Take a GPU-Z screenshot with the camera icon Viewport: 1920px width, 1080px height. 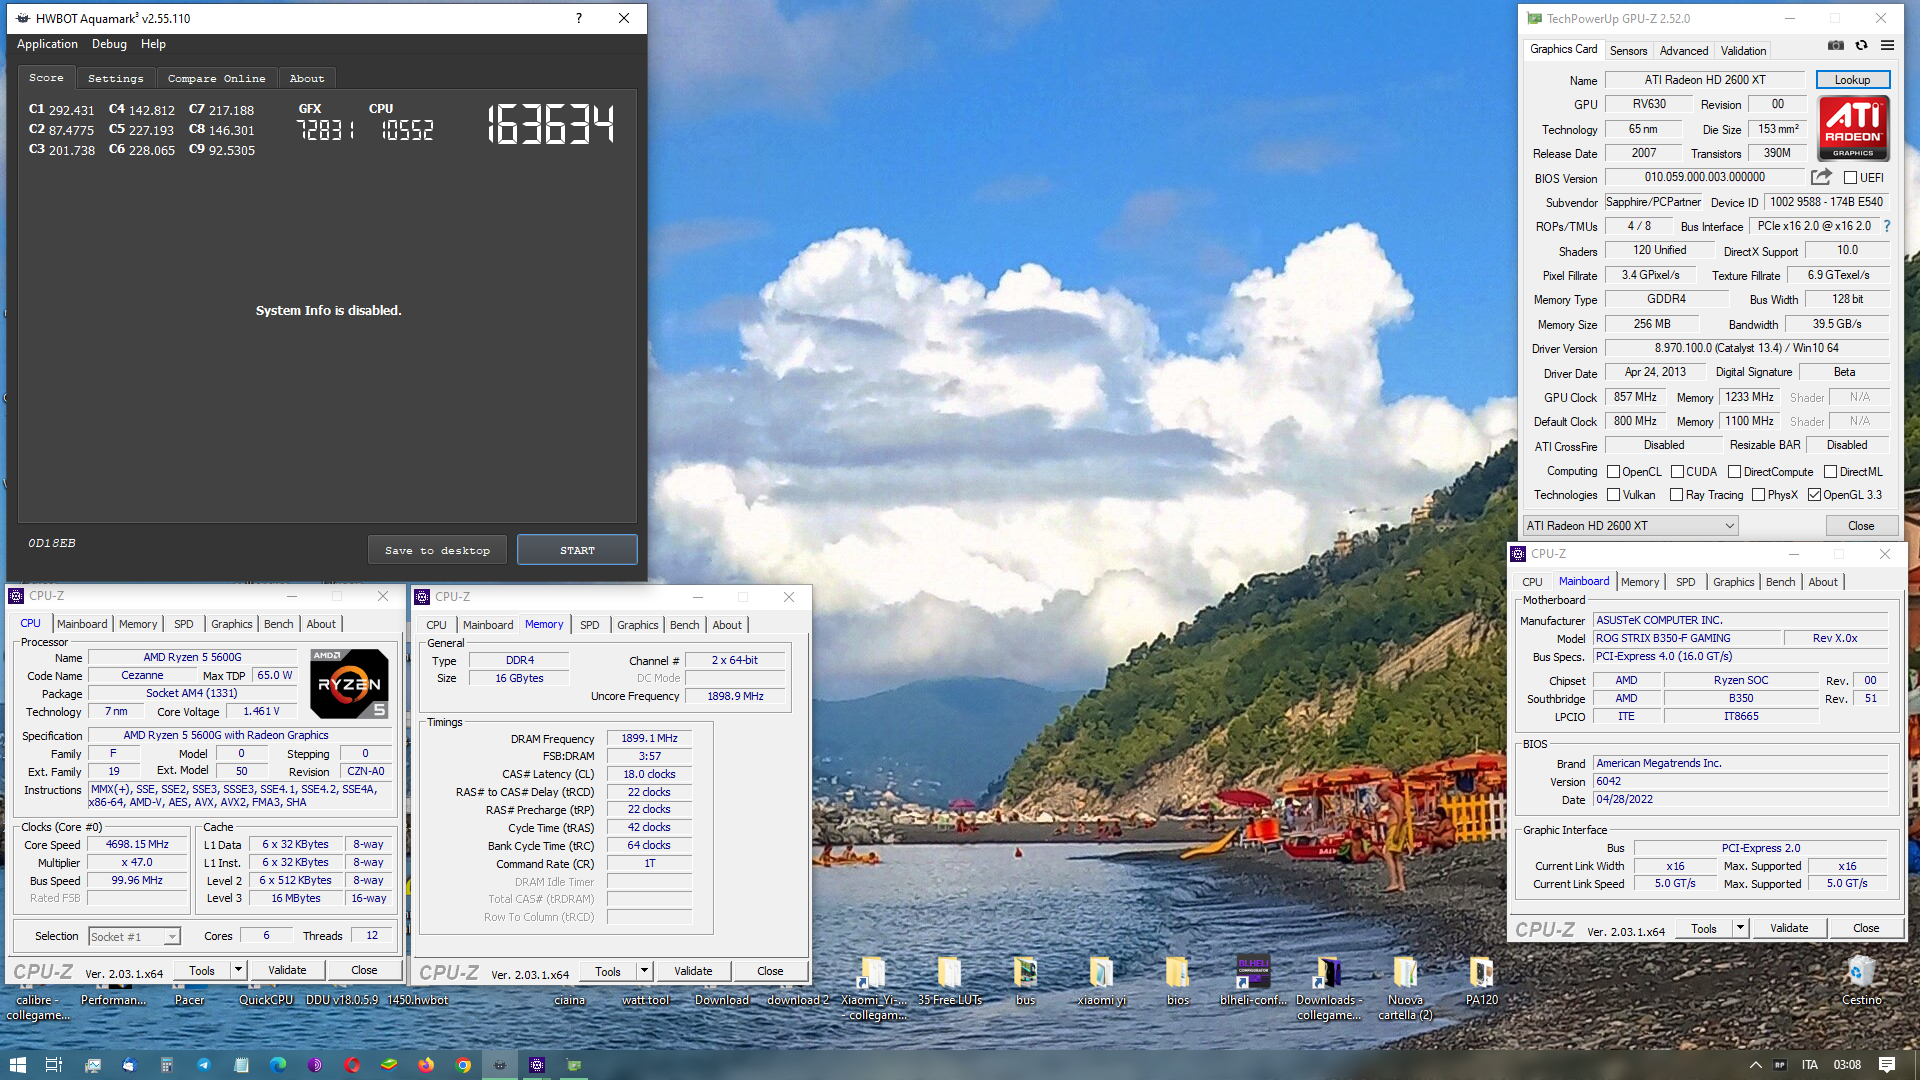tap(1836, 45)
